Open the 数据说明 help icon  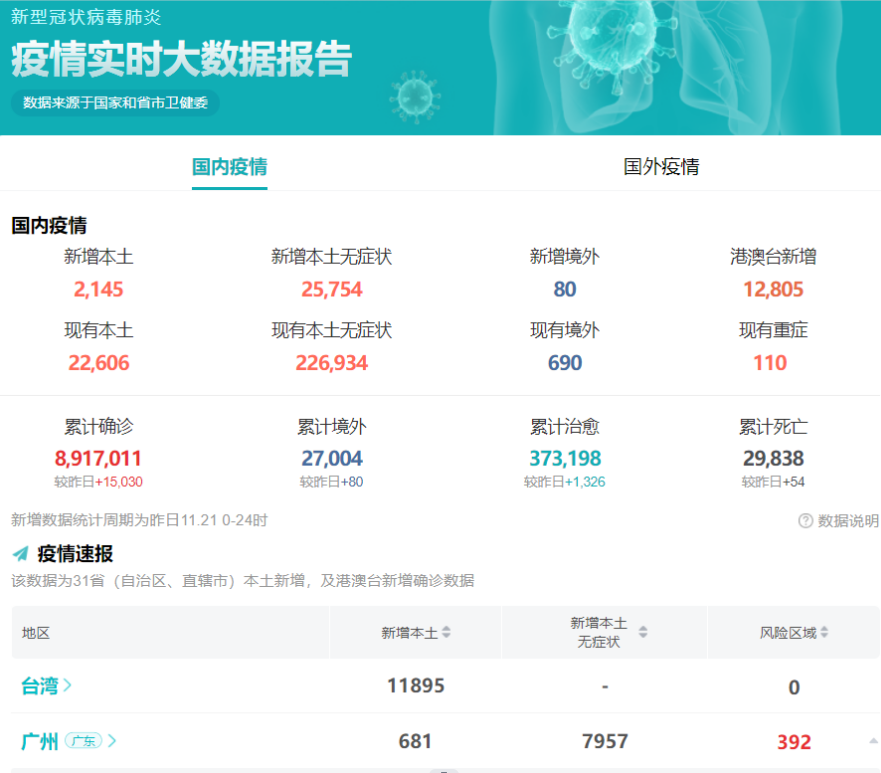(805, 521)
